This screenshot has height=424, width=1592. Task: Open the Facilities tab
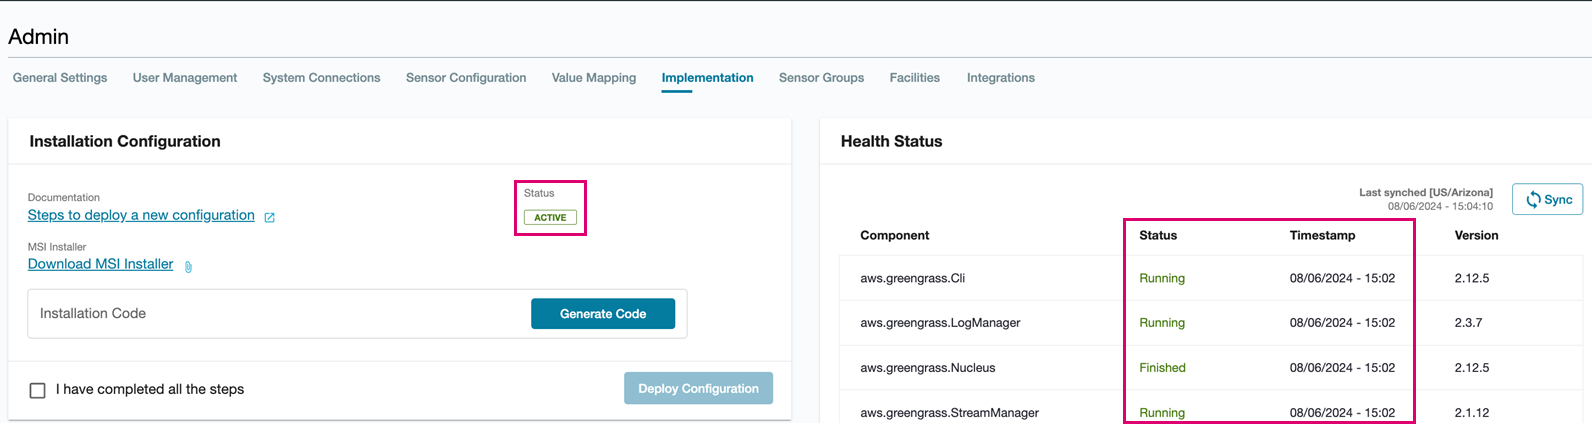pyautogui.click(x=915, y=78)
